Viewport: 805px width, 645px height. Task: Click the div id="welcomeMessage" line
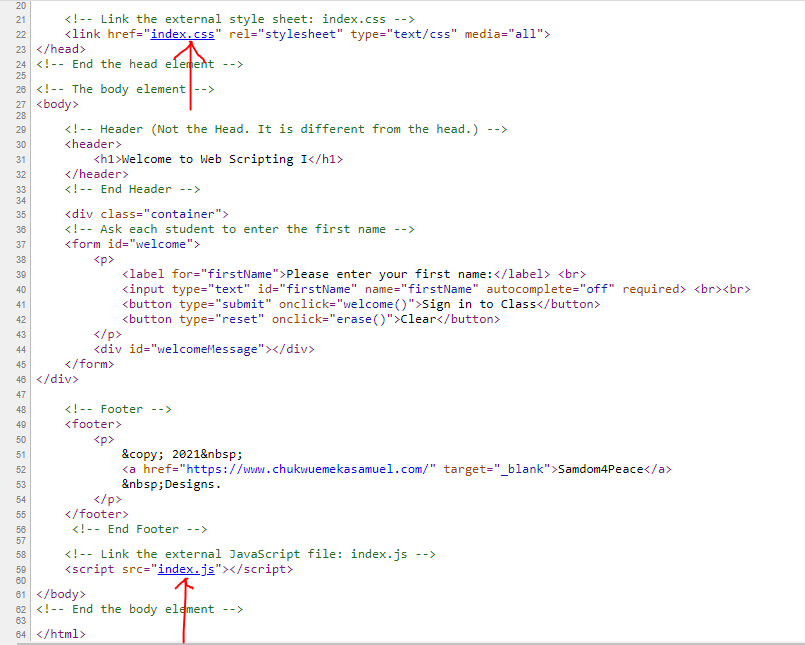[204, 350]
